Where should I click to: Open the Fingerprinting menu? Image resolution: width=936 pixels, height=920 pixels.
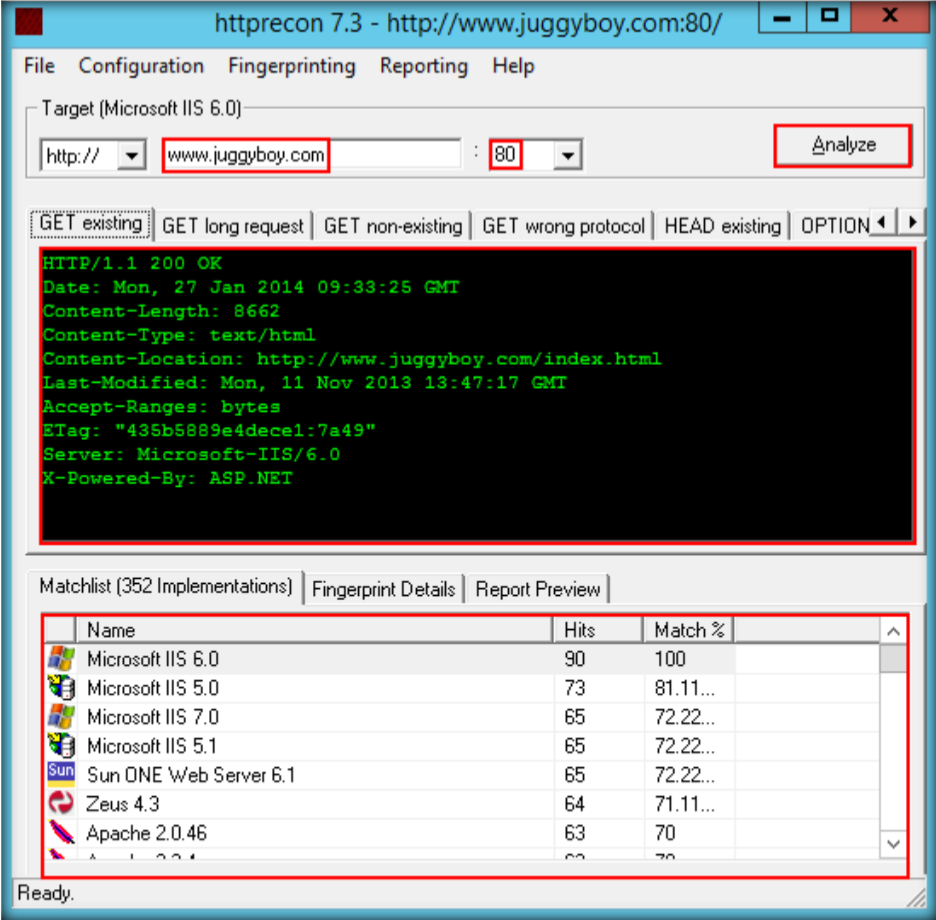tap(291, 67)
